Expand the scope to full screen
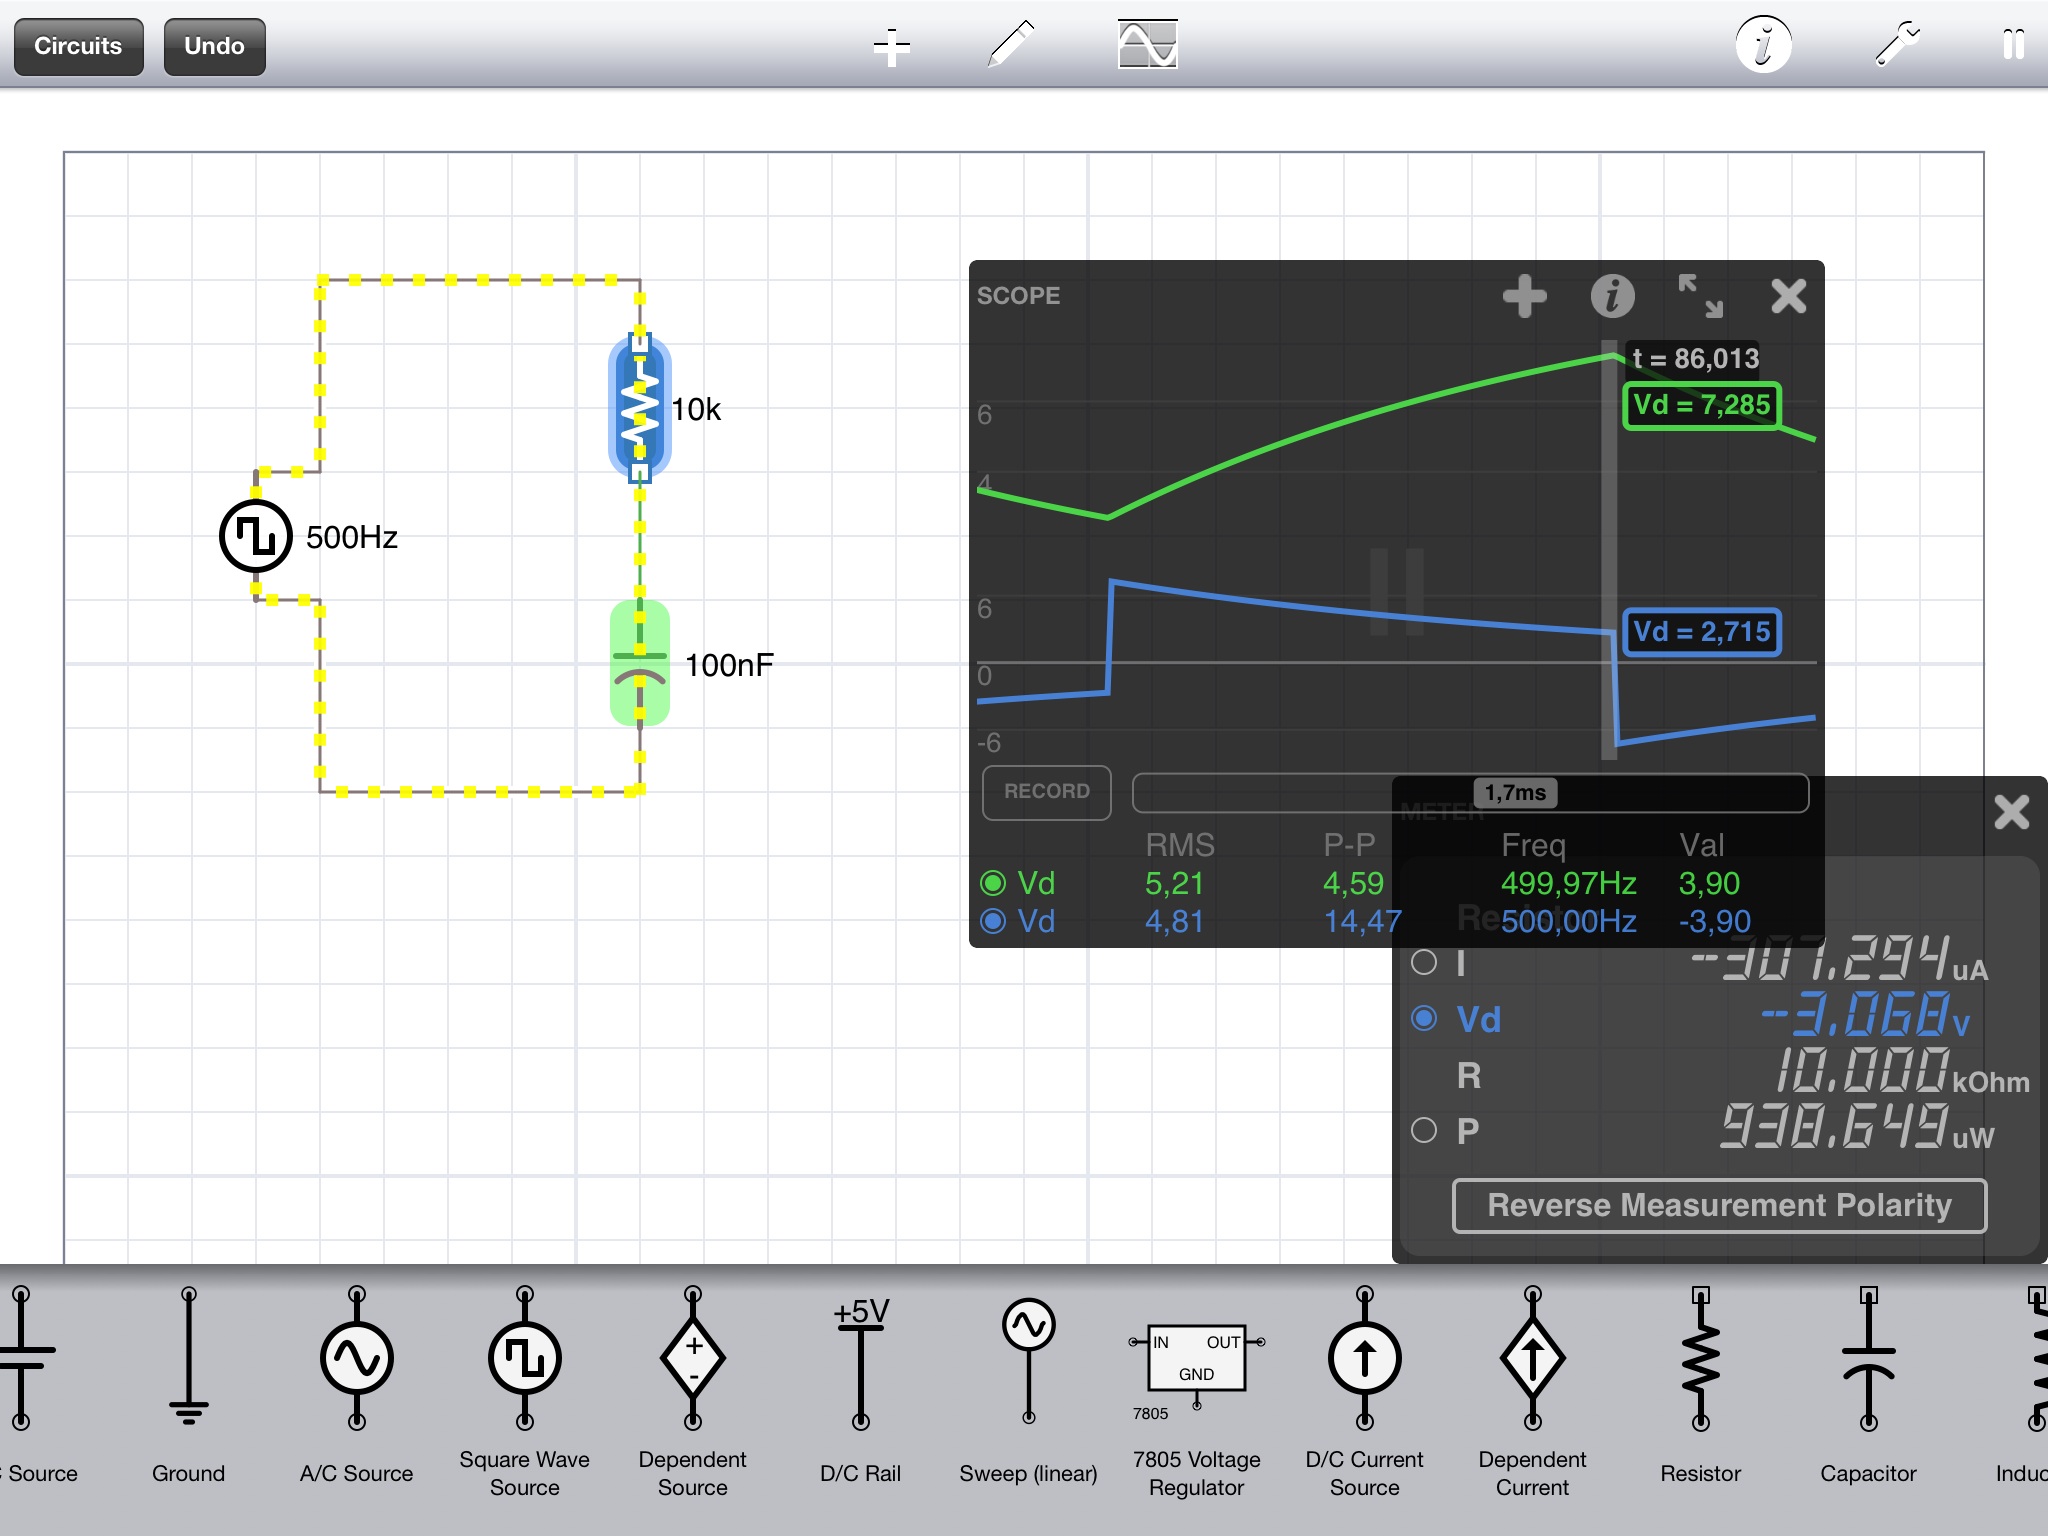The image size is (2048, 1536). pyautogui.click(x=1700, y=296)
